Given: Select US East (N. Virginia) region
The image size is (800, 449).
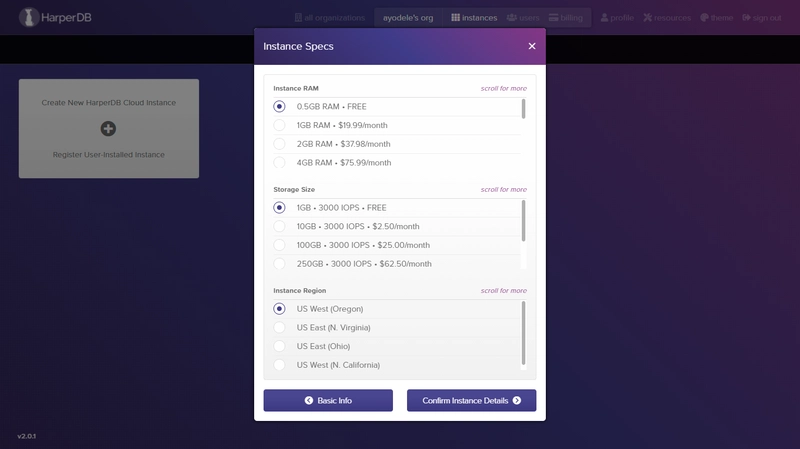Looking at the screenshot, I should coord(396,328).
